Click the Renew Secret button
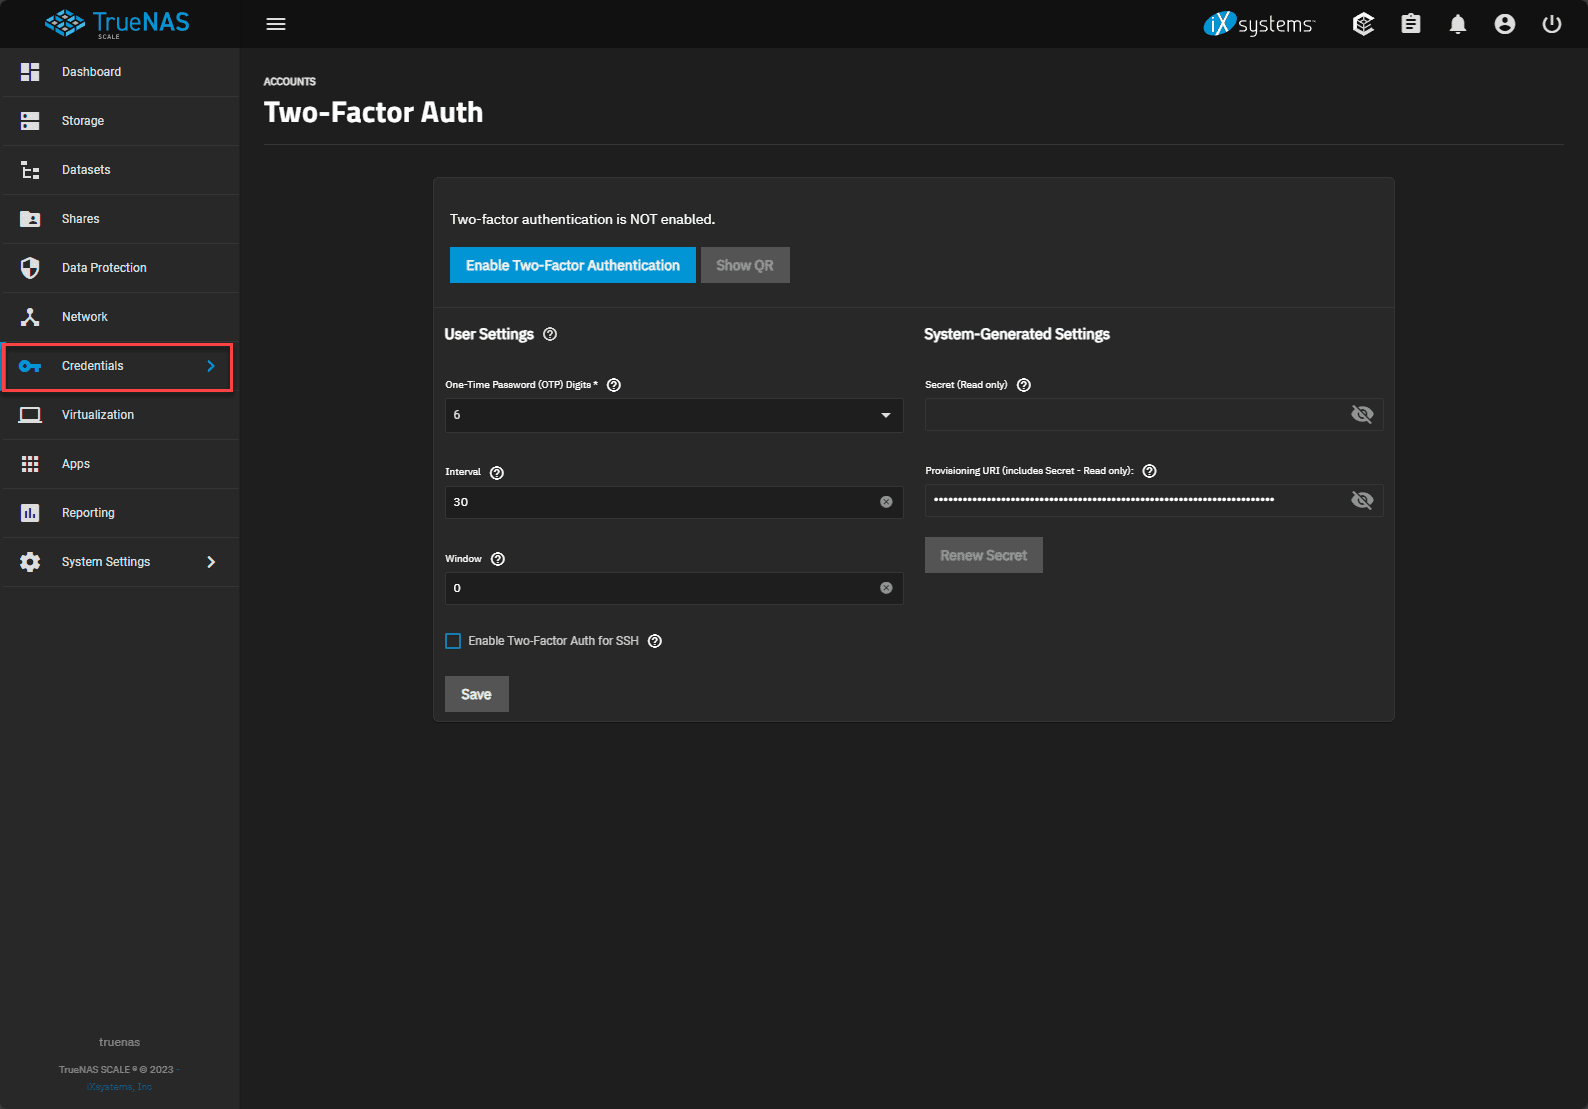This screenshot has width=1588, height=1109. (984, 555)
